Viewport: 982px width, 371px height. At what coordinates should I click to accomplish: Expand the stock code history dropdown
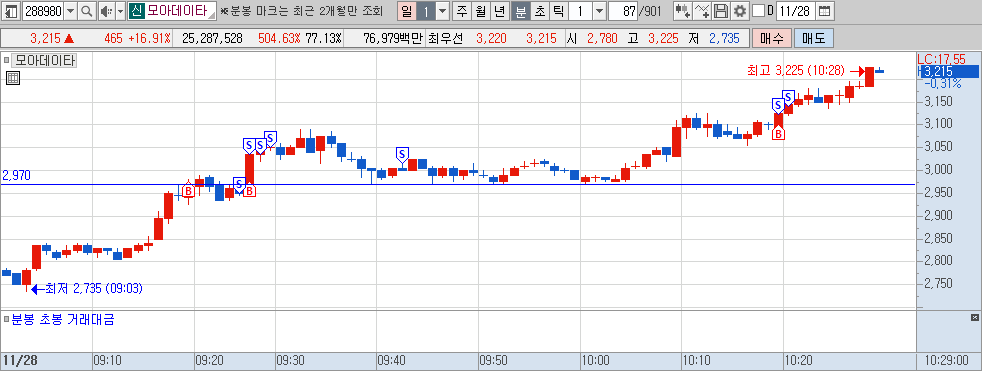pos(70,11)
